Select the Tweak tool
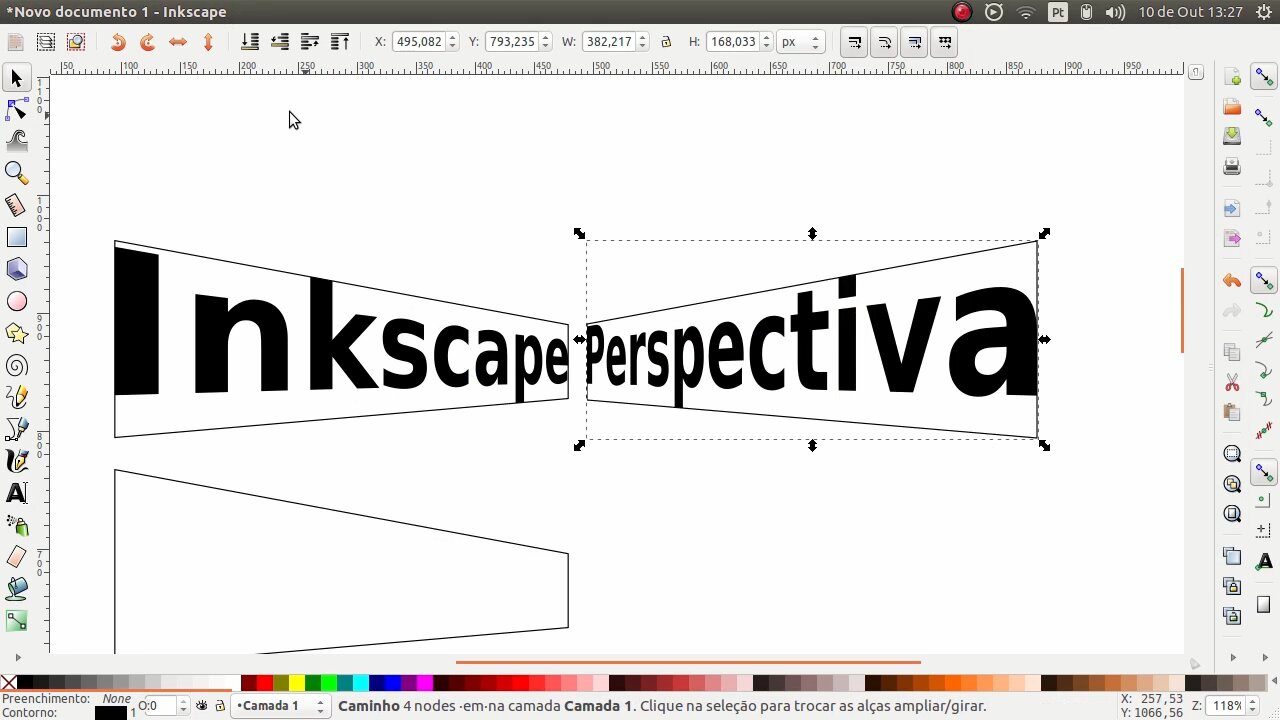The height and width of the screenshot is (720, 1280). click(16, 141)
